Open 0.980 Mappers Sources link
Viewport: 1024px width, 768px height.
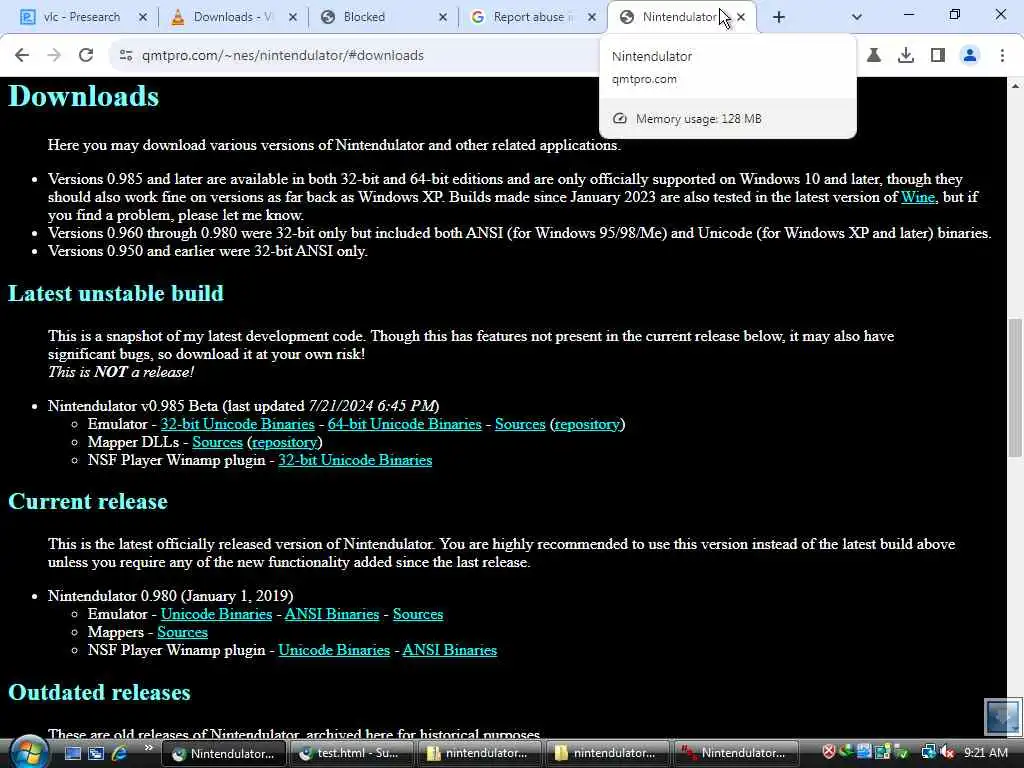point(182,632)
